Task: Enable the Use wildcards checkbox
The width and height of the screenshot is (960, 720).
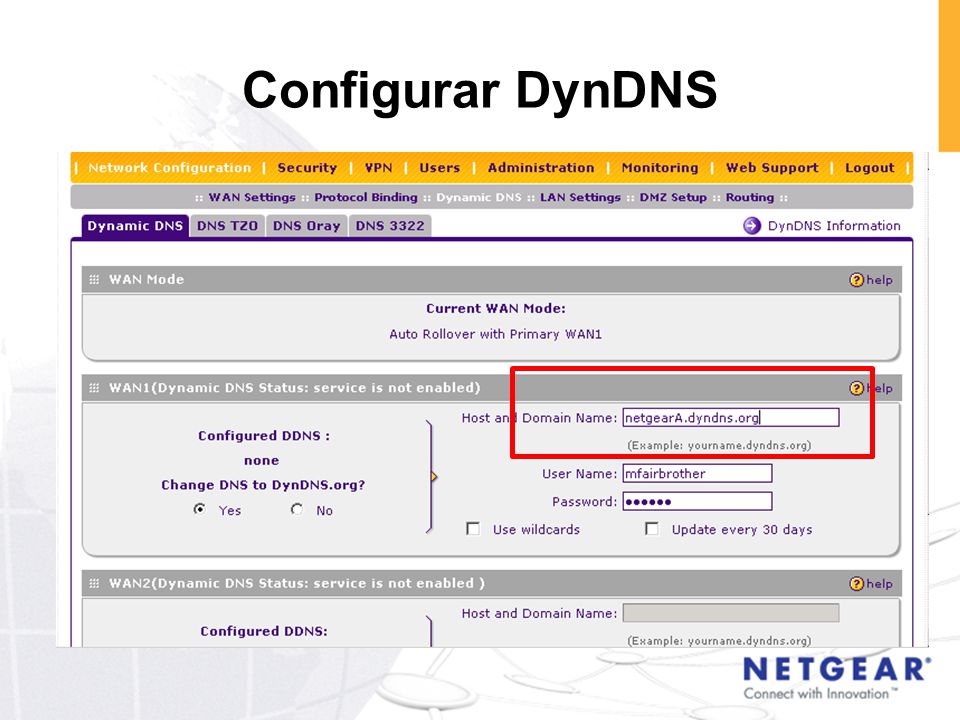Action: point(473,528)
